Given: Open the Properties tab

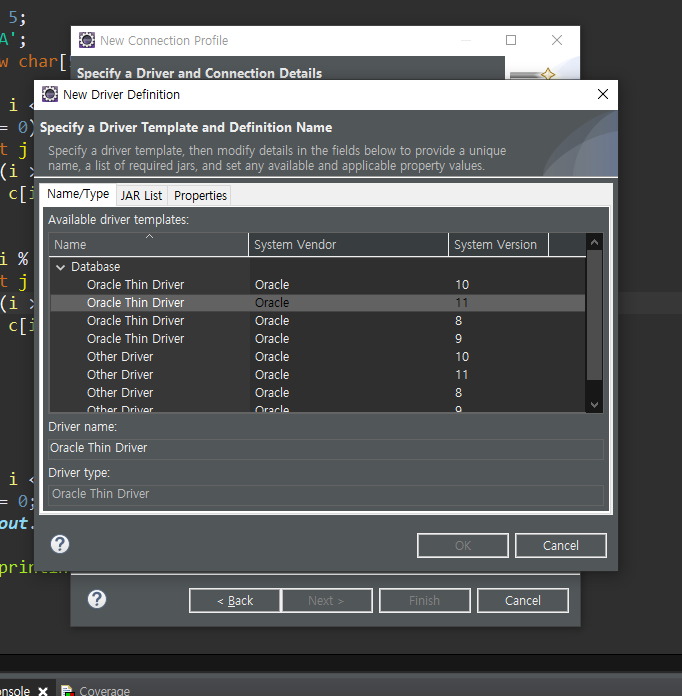Looking at the screenshot, I should pos(200,196).
